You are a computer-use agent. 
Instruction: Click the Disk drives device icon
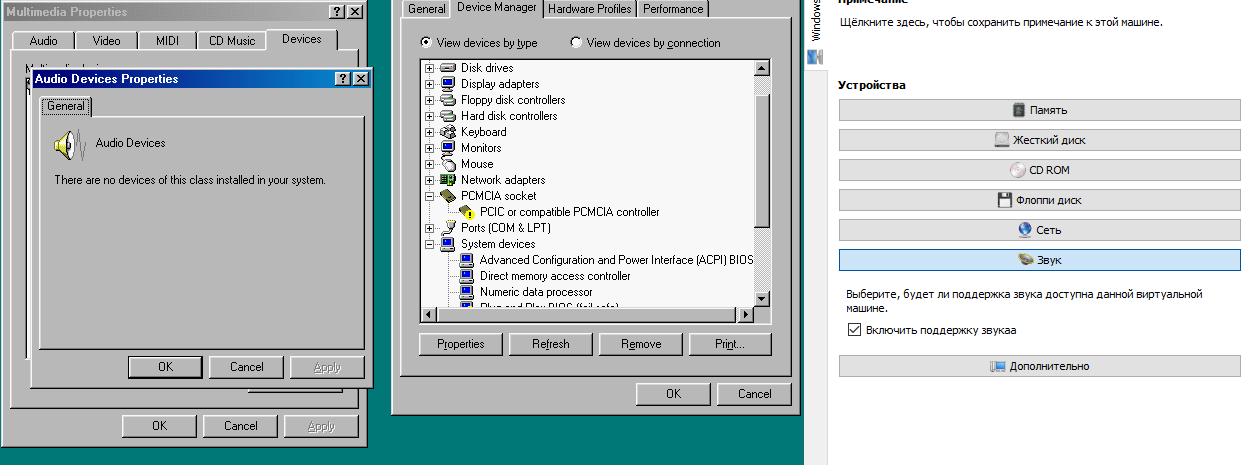448,68
